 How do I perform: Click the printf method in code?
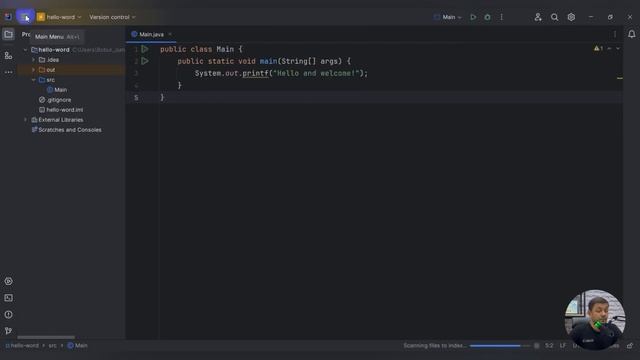tap(256, 73)
